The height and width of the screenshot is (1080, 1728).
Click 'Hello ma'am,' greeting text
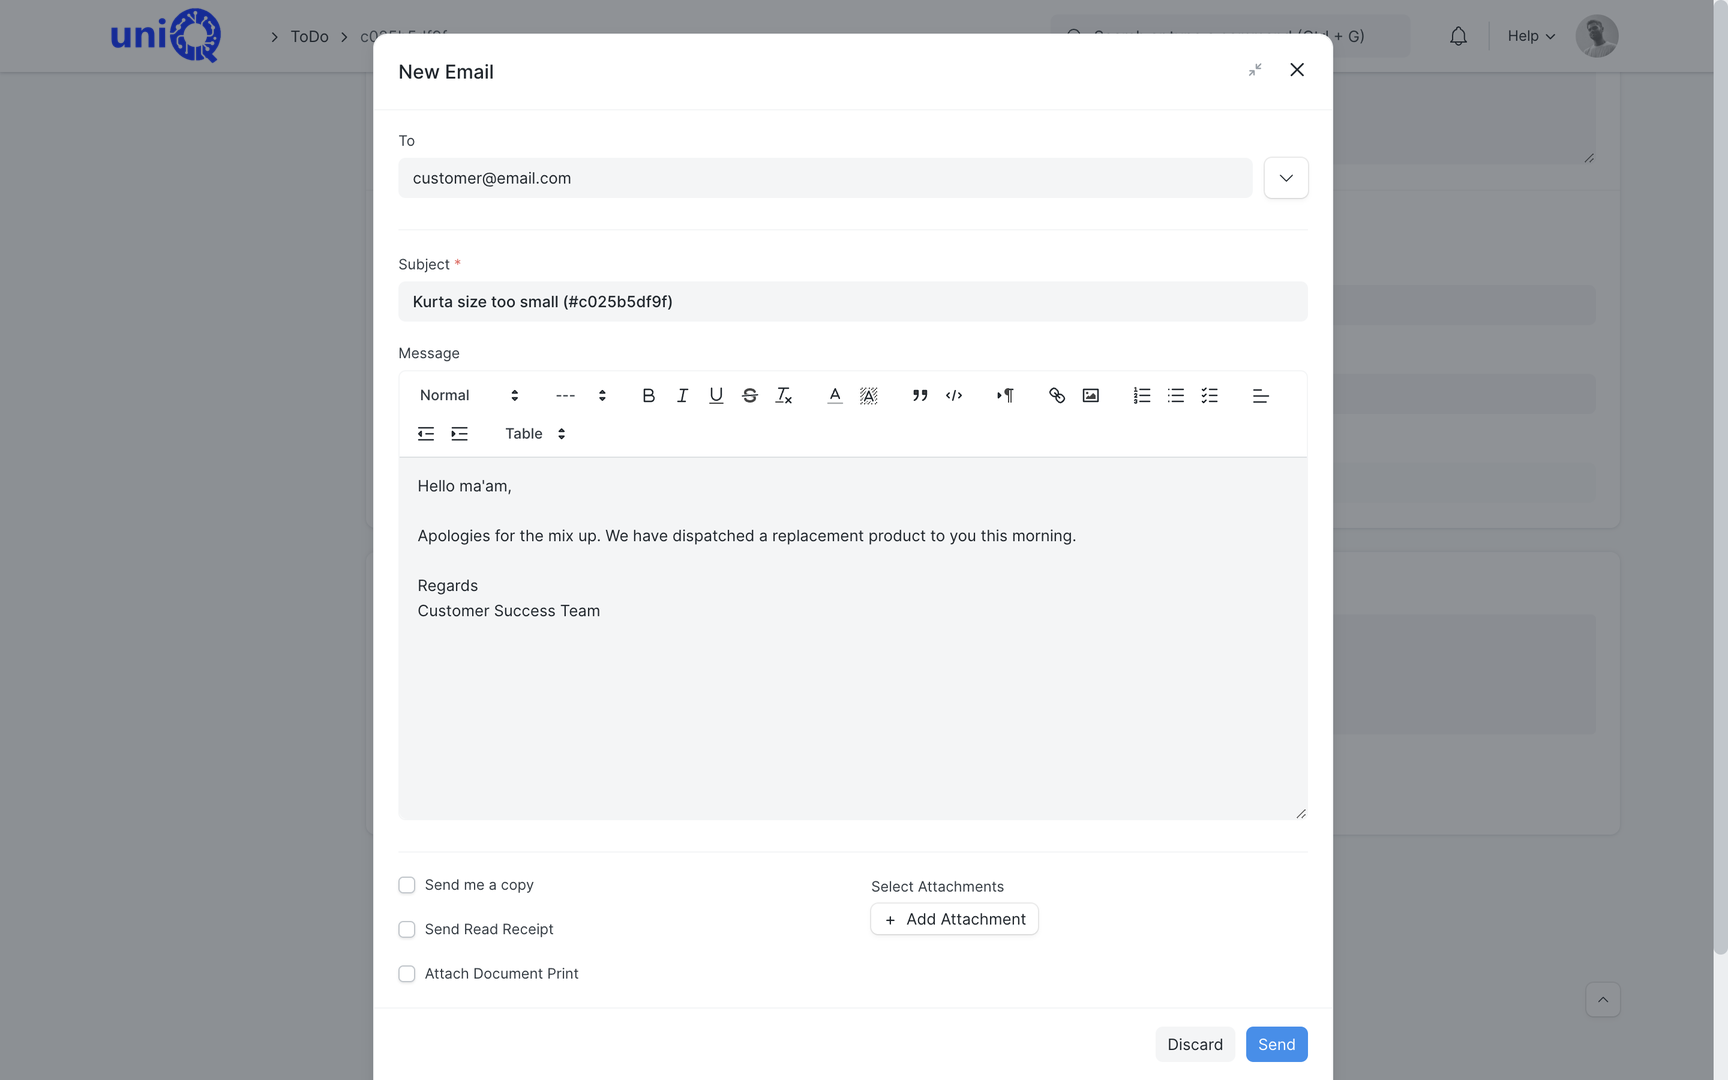tap(464, 486)
